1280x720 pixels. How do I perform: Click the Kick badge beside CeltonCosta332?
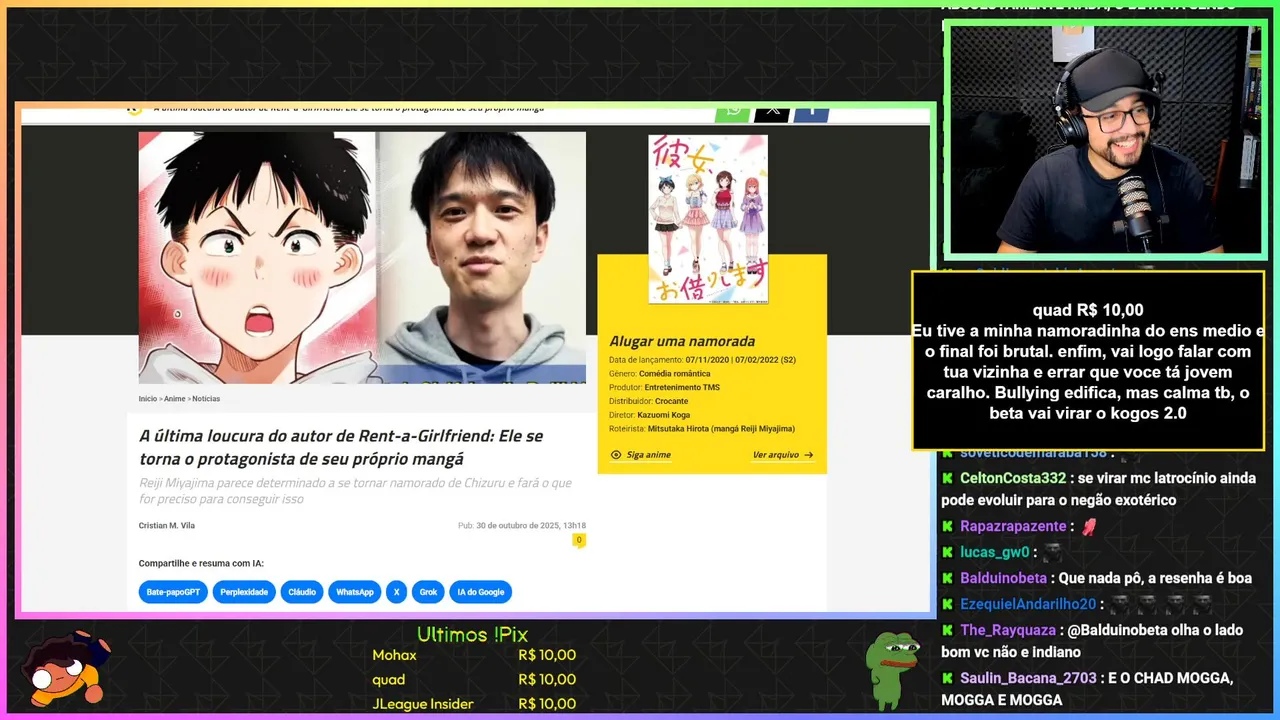(x=947, y=478)
